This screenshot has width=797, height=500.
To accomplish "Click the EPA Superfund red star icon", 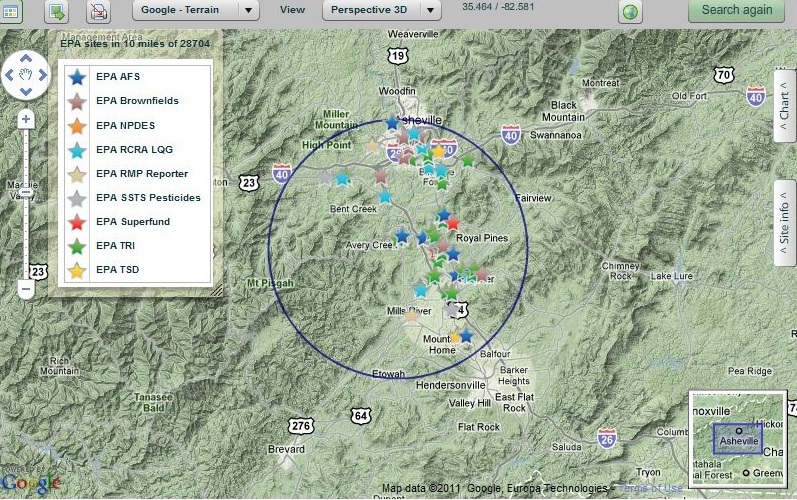I will (x=77, y=222).
